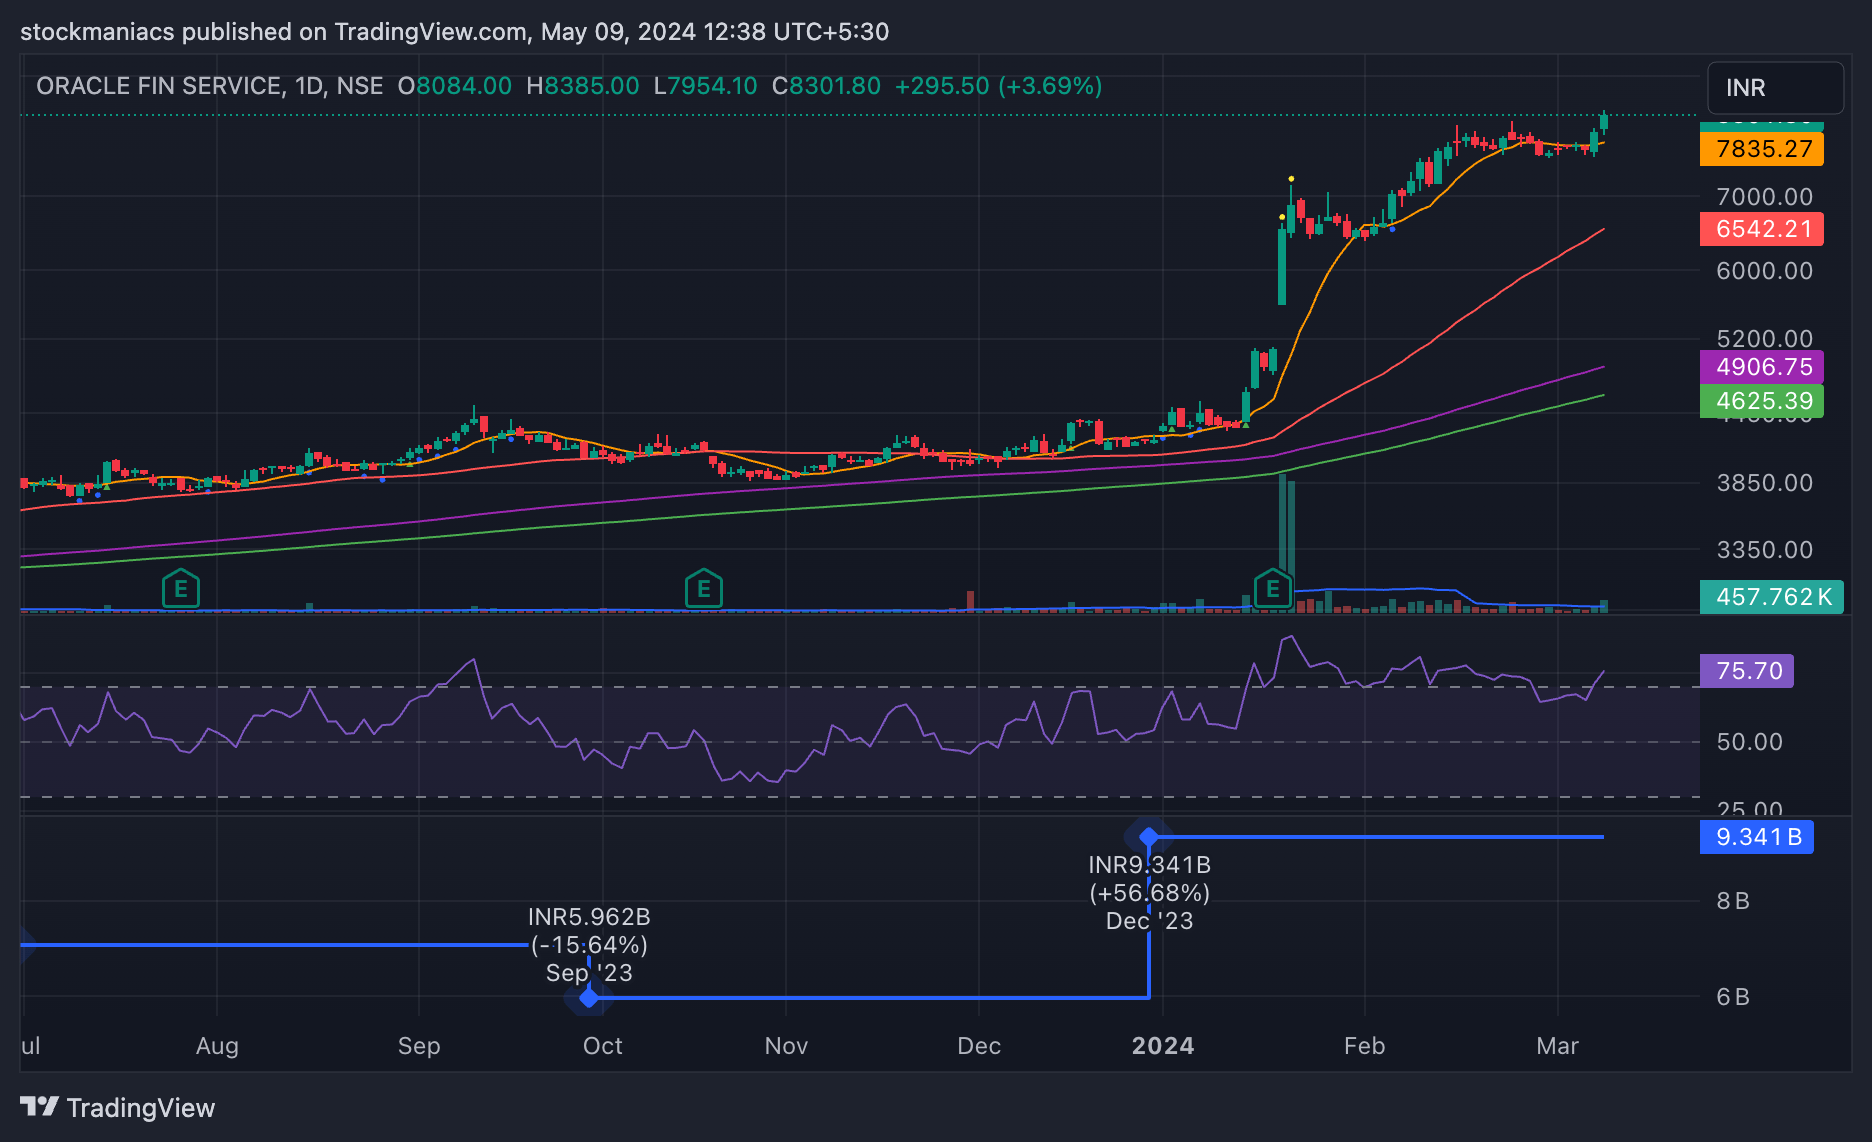Click the stockmaniacs publisher link
This screenshot has width=1872, height=1142.
coord(97,31)
